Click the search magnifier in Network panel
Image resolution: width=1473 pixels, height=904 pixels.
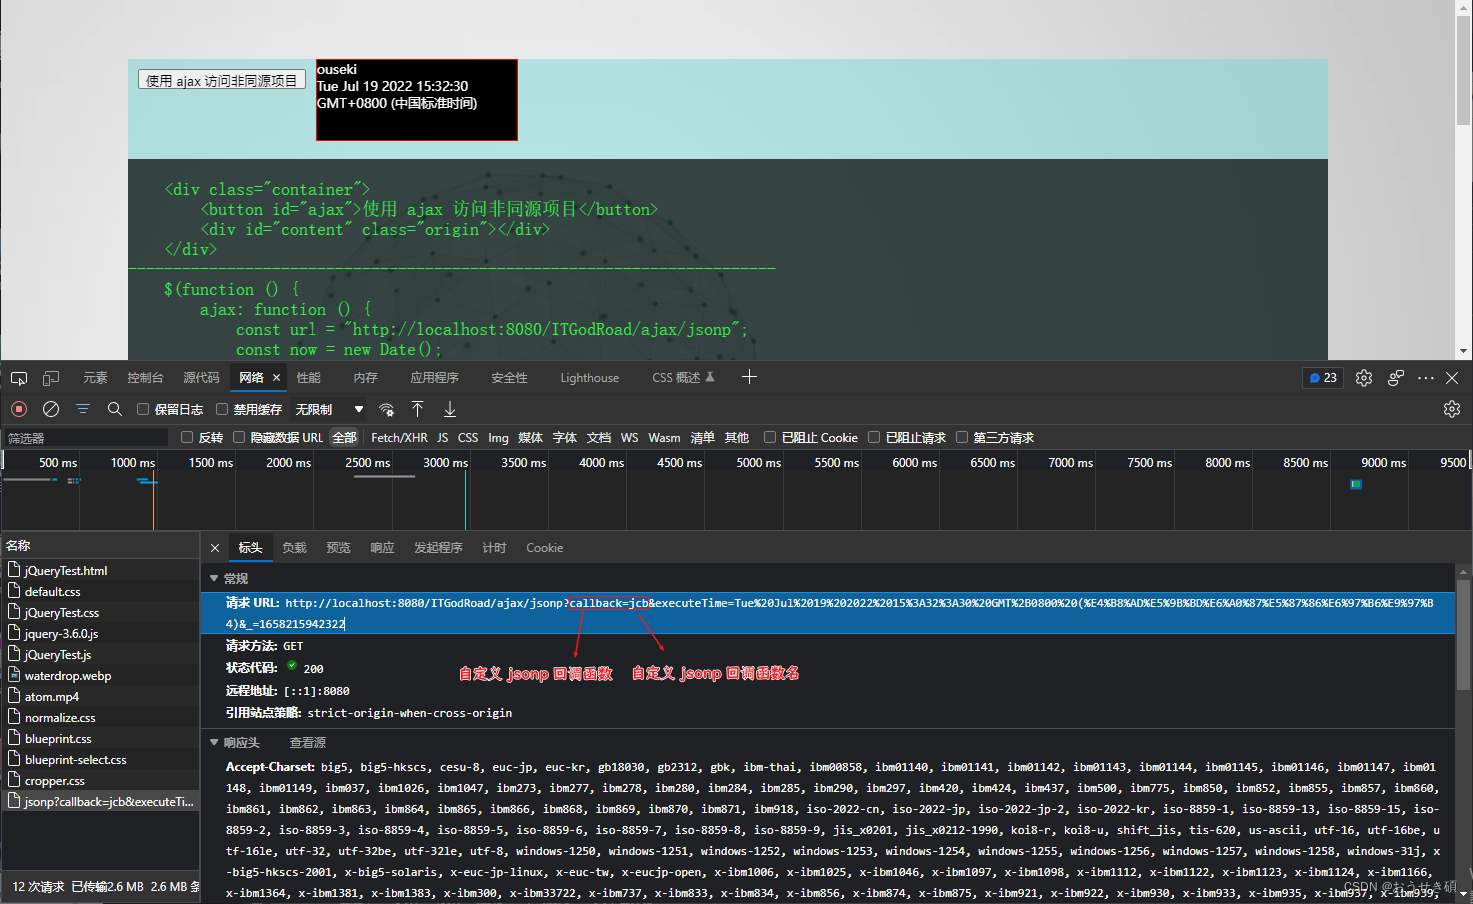pyautogui.click(x=114, y=409)
